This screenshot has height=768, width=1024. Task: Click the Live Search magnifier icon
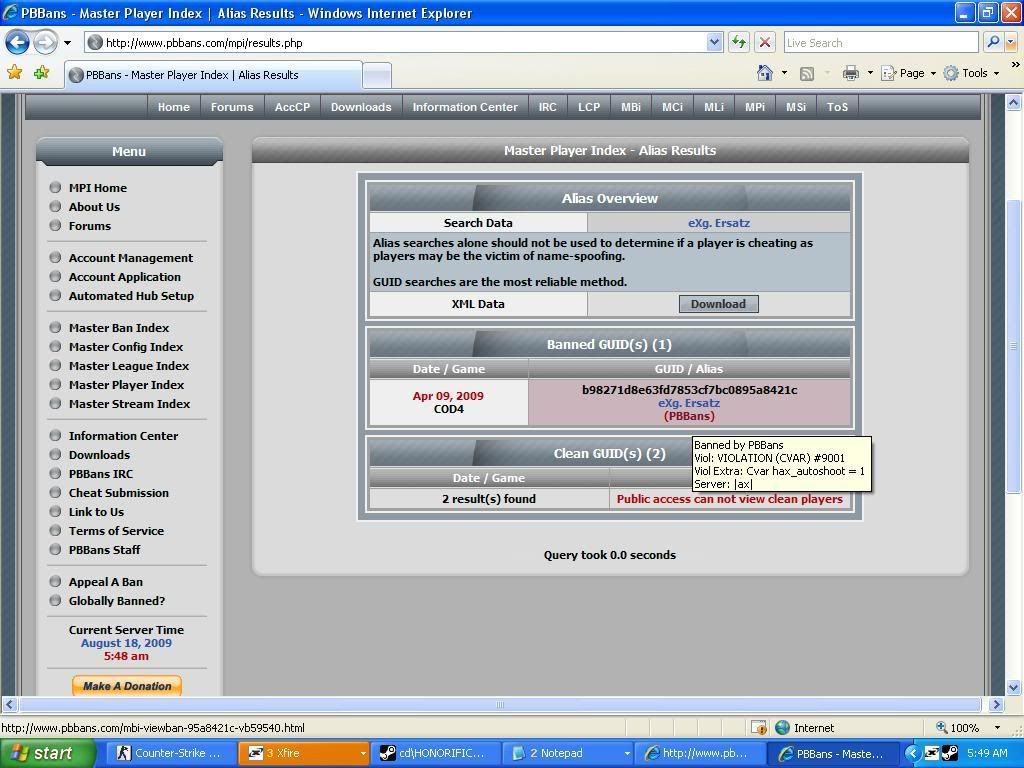click(993, 42)
